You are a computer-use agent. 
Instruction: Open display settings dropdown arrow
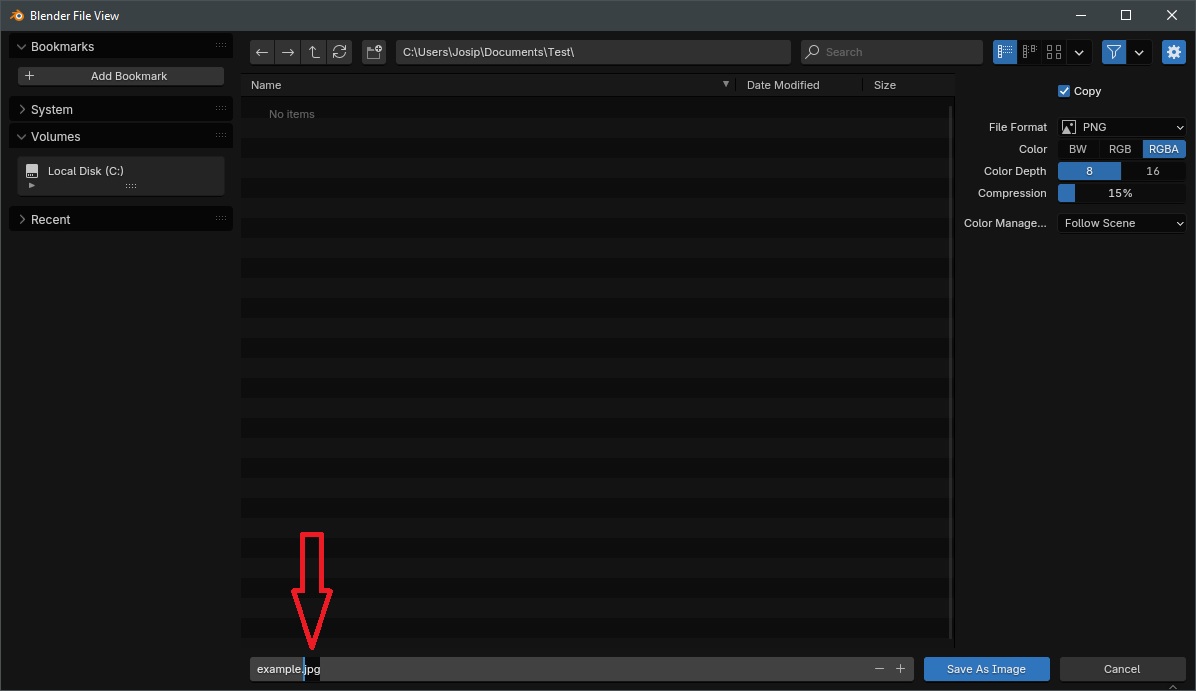point(1079,52)
